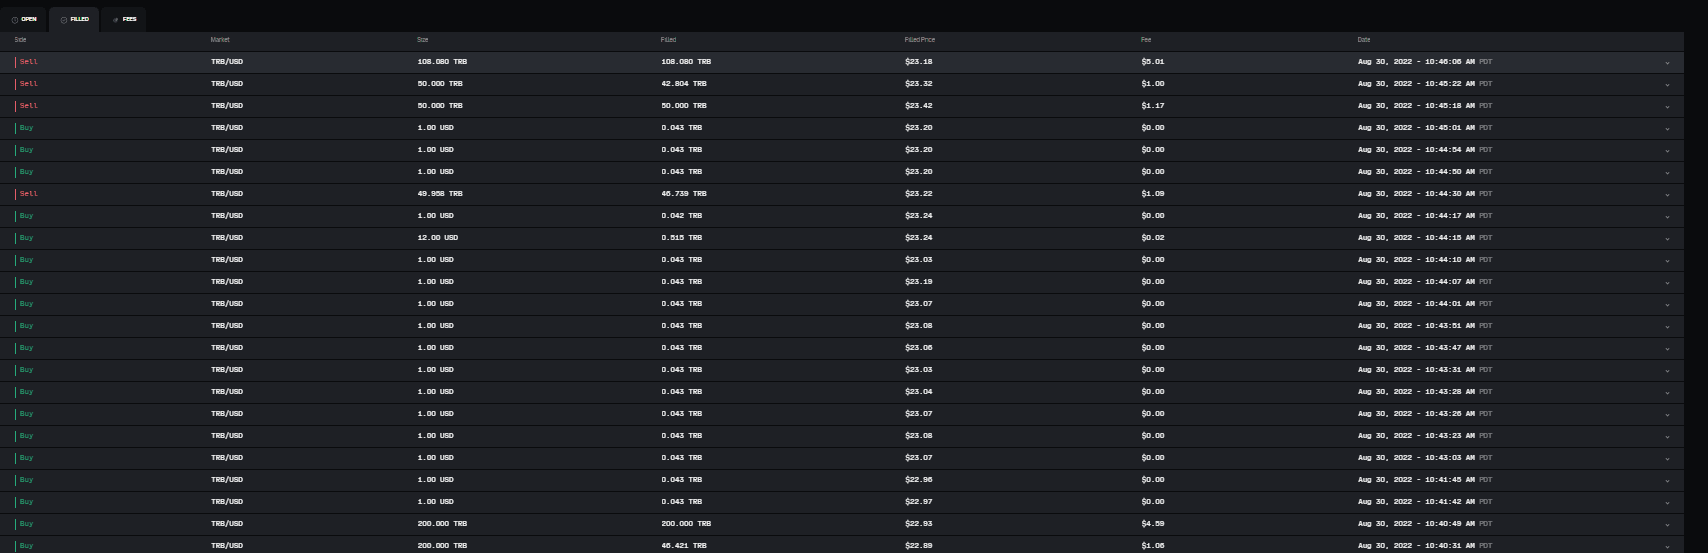Viewport: 1708px width, 553px height.
Task: Click the Filled amount 0.515 TRB
Action: [x=681, y=238]
